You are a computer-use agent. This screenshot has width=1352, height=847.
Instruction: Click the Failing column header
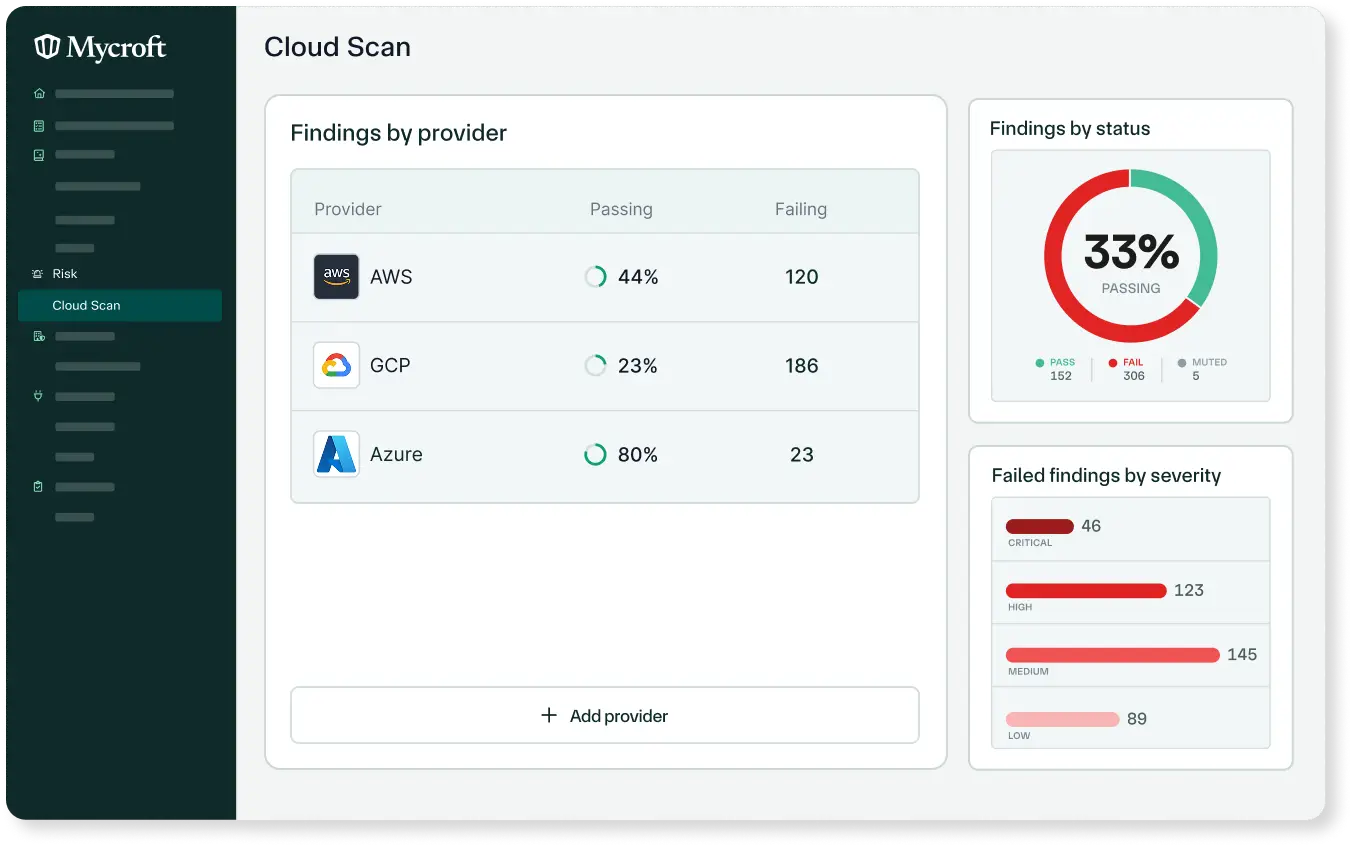coord(801,209)
